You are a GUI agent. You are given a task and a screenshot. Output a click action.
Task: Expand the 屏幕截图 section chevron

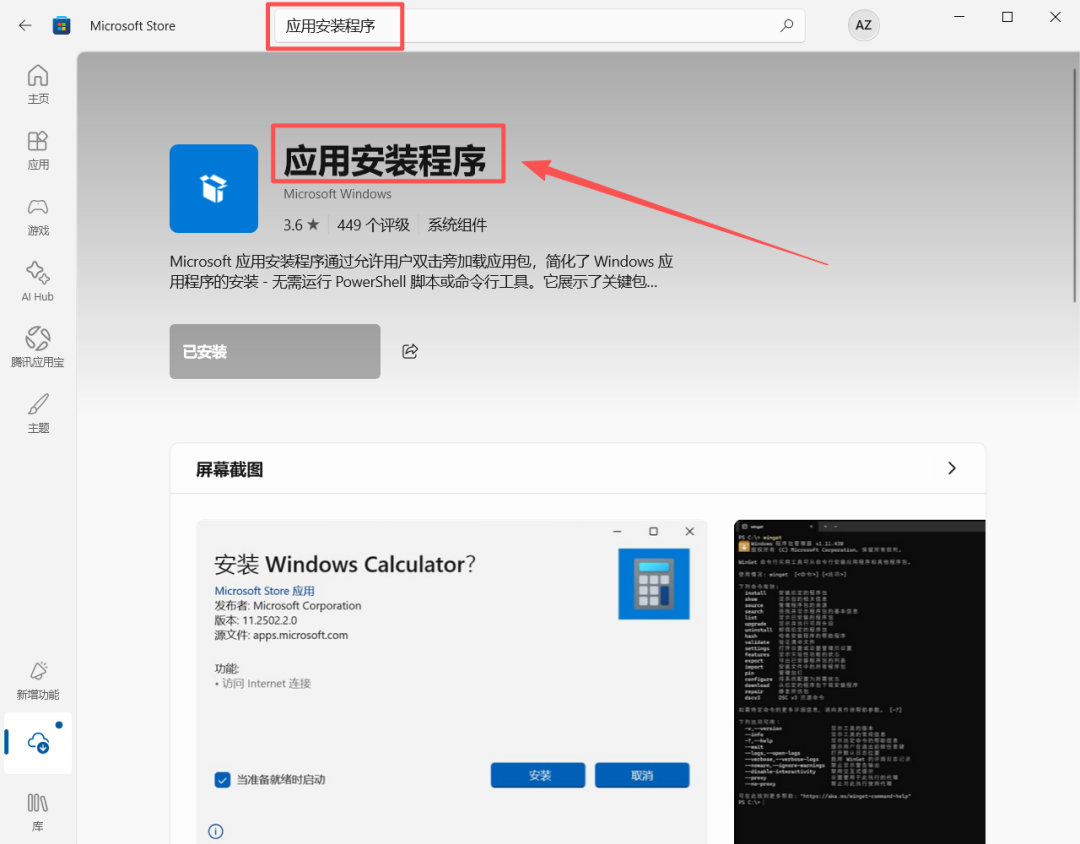pyautogui.click(x=951, y=469)
